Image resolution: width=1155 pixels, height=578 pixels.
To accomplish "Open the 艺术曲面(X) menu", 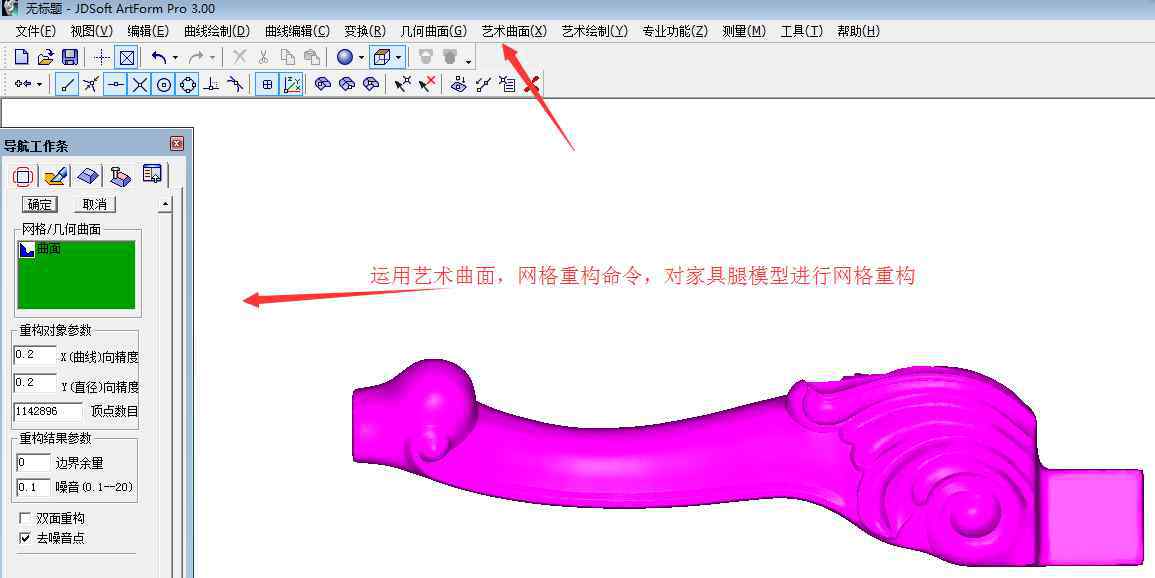I will click(x=514, y=31).
